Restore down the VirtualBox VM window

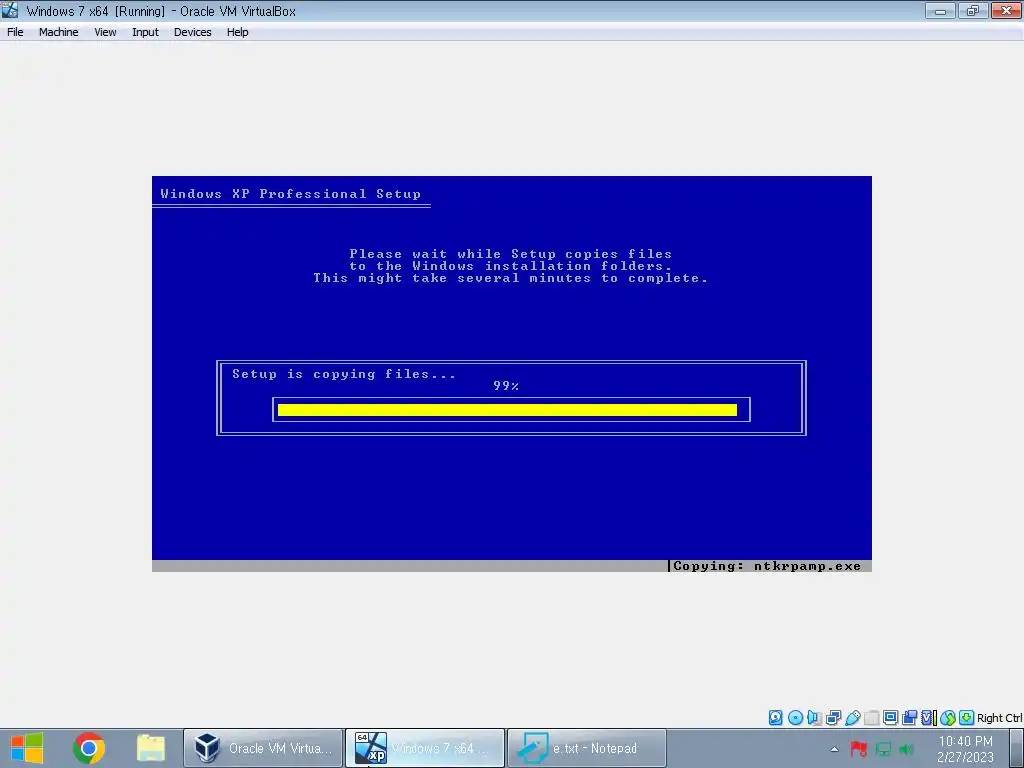[x=973, y=10]
